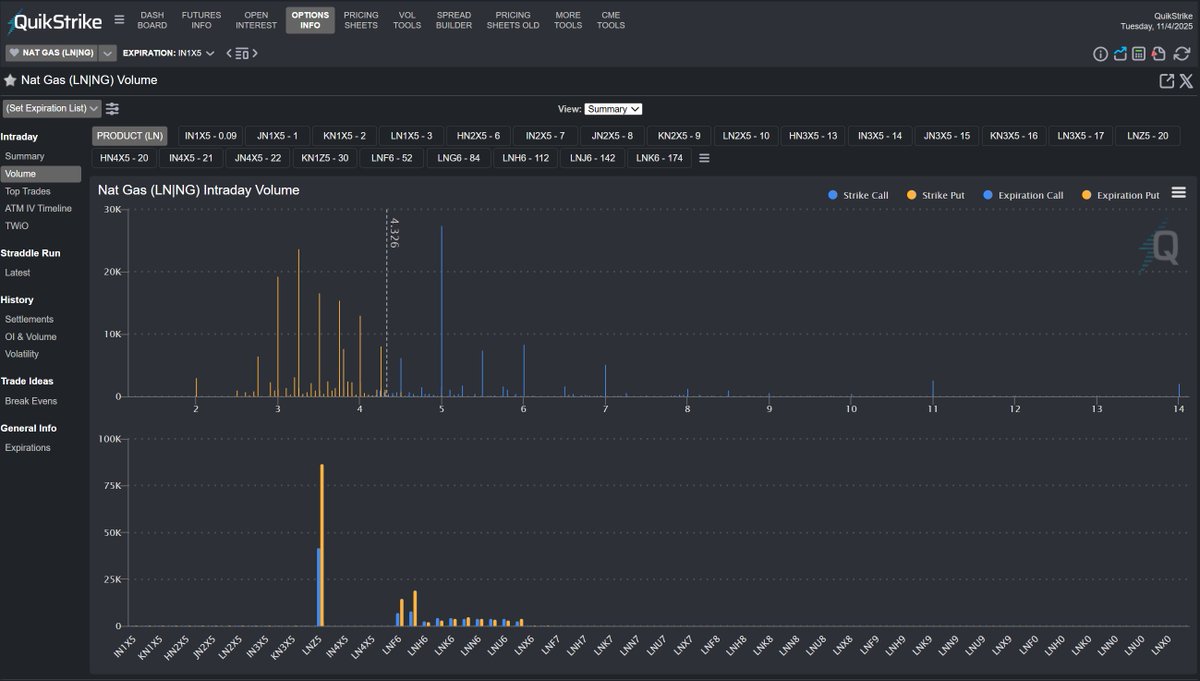The image size is (1200, 681).
Task: Switch to the PRICING SHEETS menu
Action: coord(361,21)
